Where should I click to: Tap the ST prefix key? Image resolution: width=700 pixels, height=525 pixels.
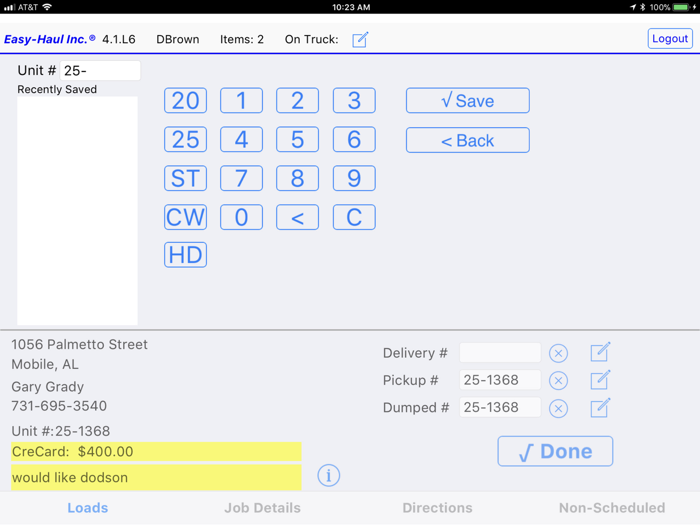point(185,178)
